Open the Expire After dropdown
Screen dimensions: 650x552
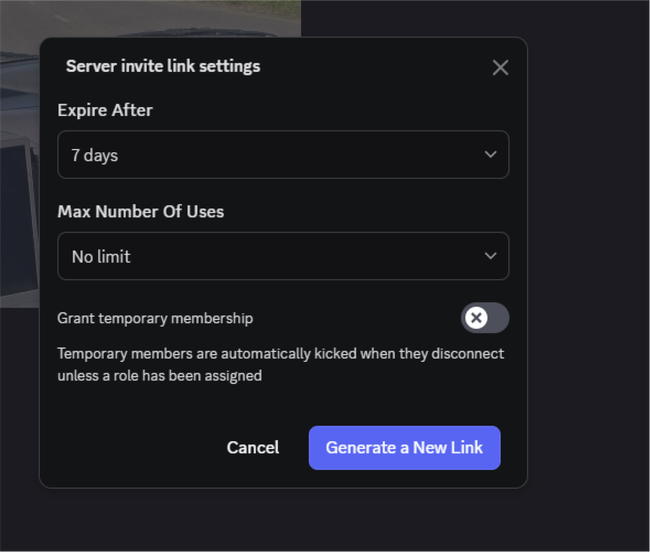tap(282, 155)
